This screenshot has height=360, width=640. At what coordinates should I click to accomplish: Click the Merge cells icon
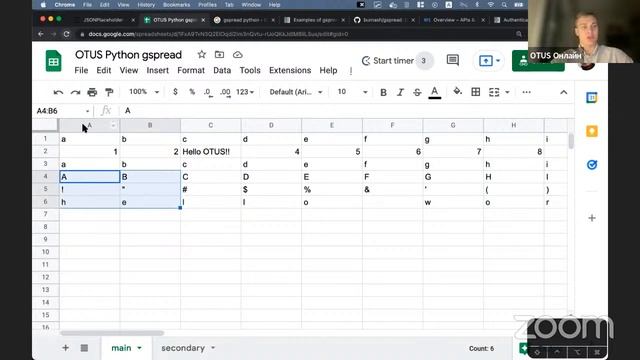[494, 92]
